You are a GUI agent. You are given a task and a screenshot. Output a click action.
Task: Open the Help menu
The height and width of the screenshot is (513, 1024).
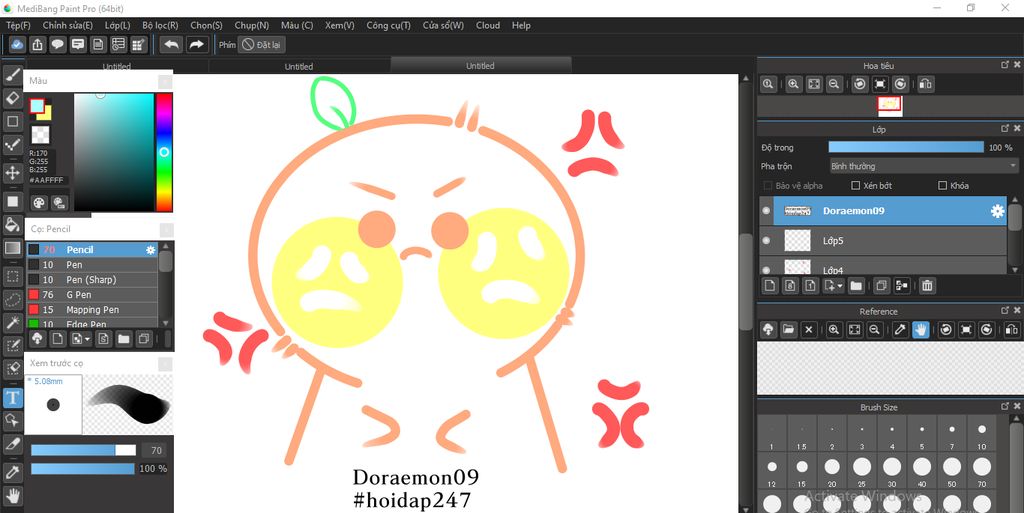point(521,25)
